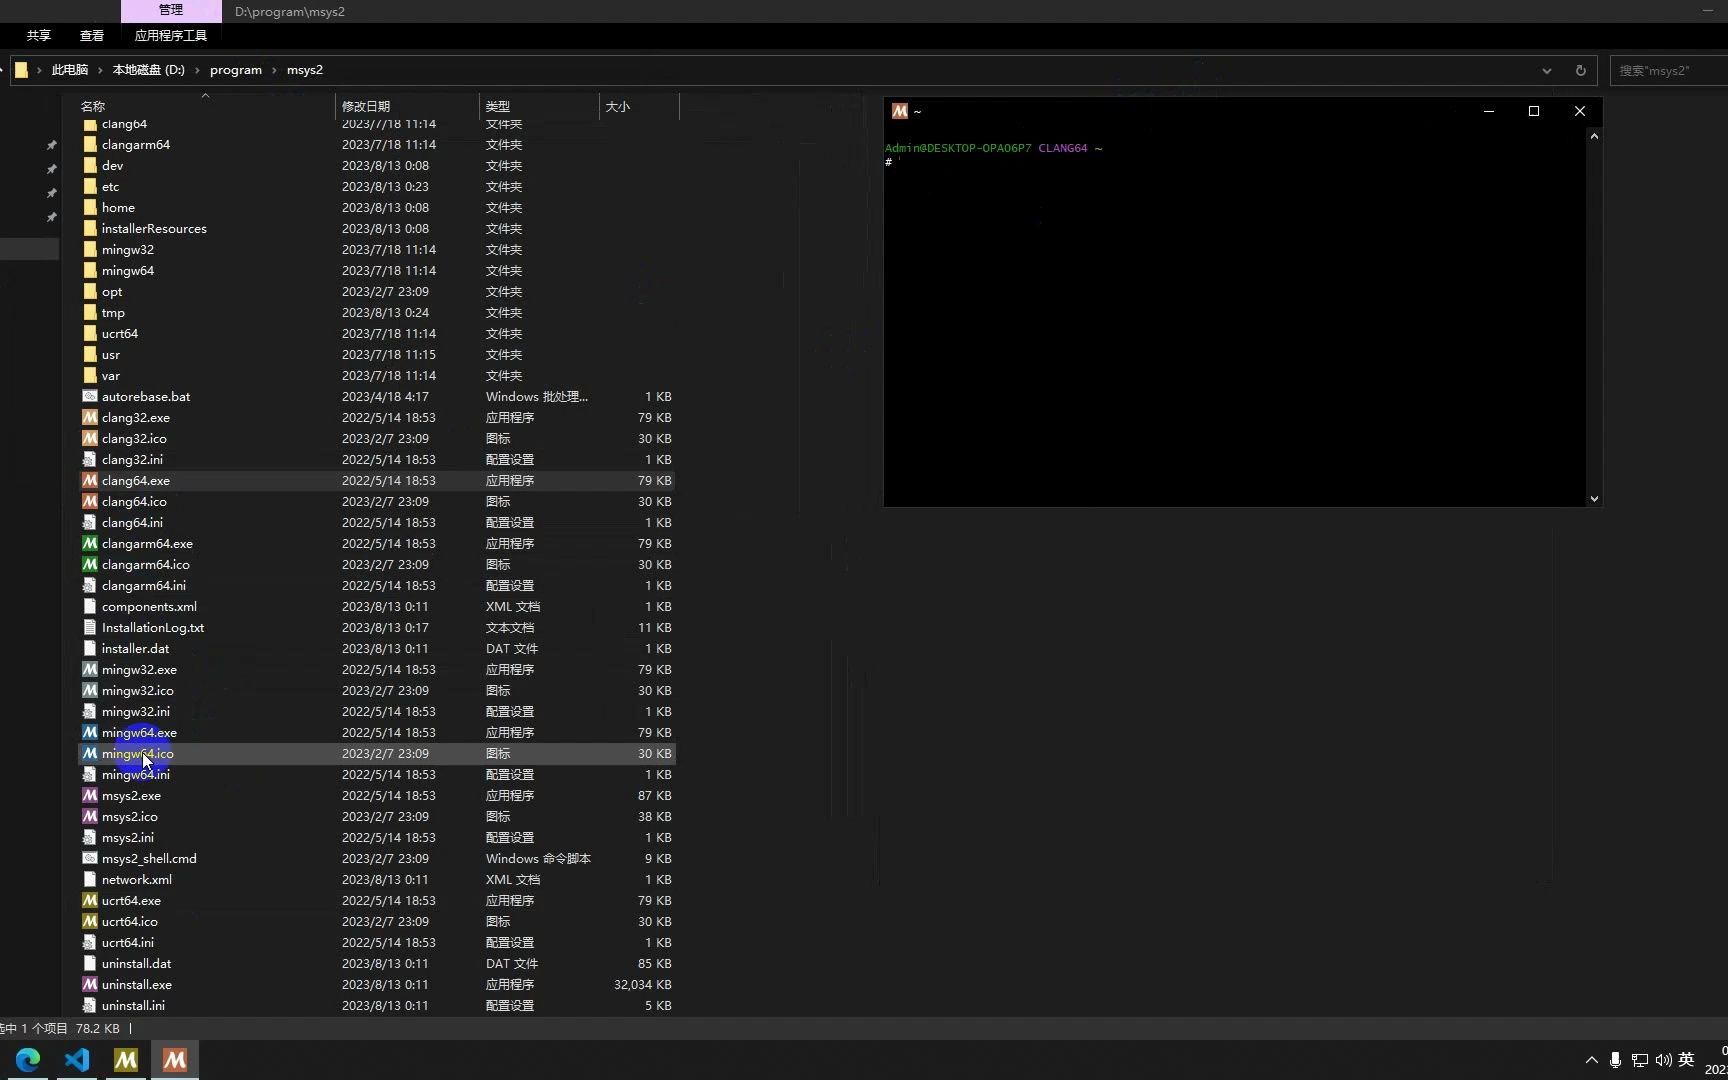This screenshot has width=1728, height=1080.
Task: Navigate to program folder in the breadcrumb
Action: click(x=236, y=70)
